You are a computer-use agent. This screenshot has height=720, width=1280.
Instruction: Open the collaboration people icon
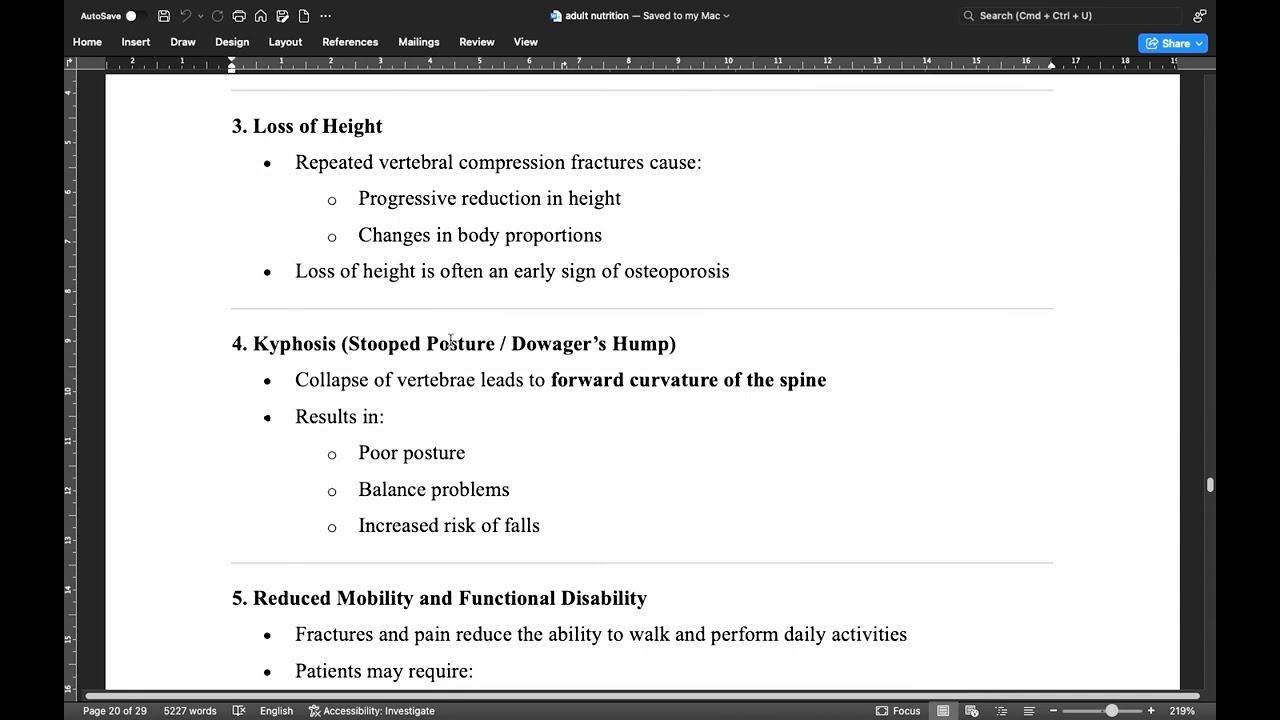[1199, 16]
